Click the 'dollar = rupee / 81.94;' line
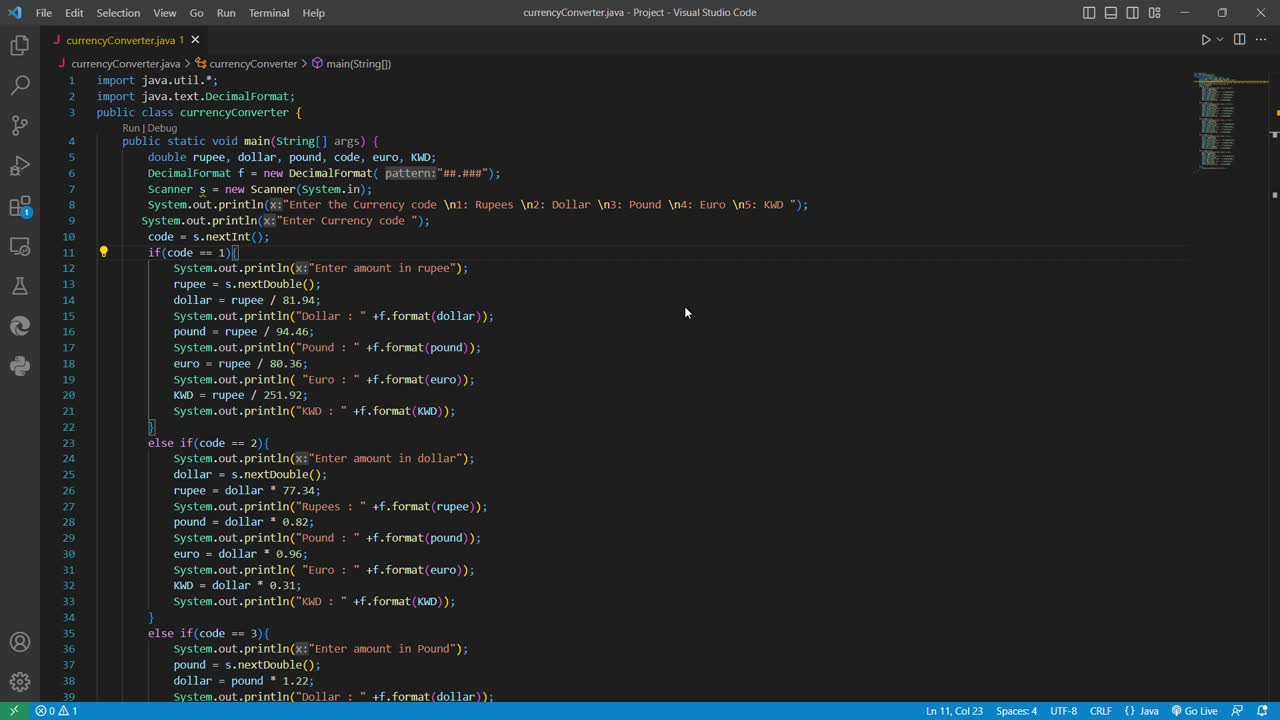The width and height of the screenshot is (1280, 720). coord(247,300)
